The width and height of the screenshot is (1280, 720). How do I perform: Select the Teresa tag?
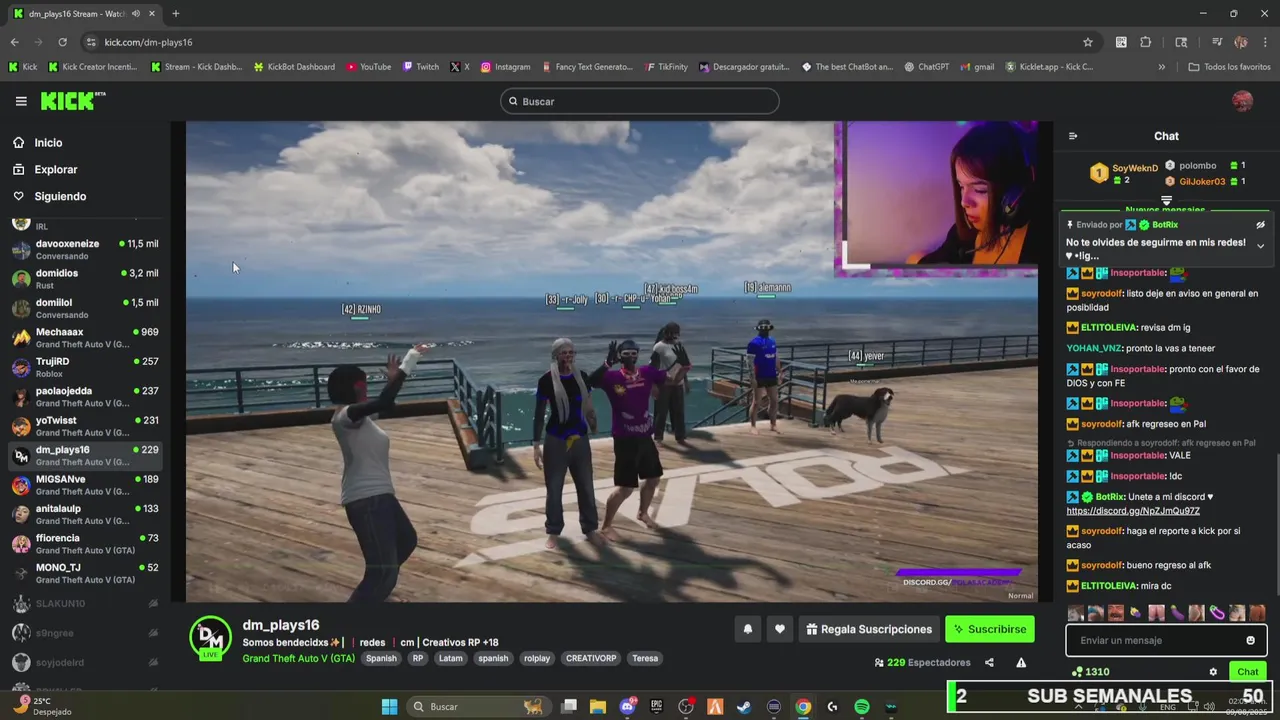(645, 658)
